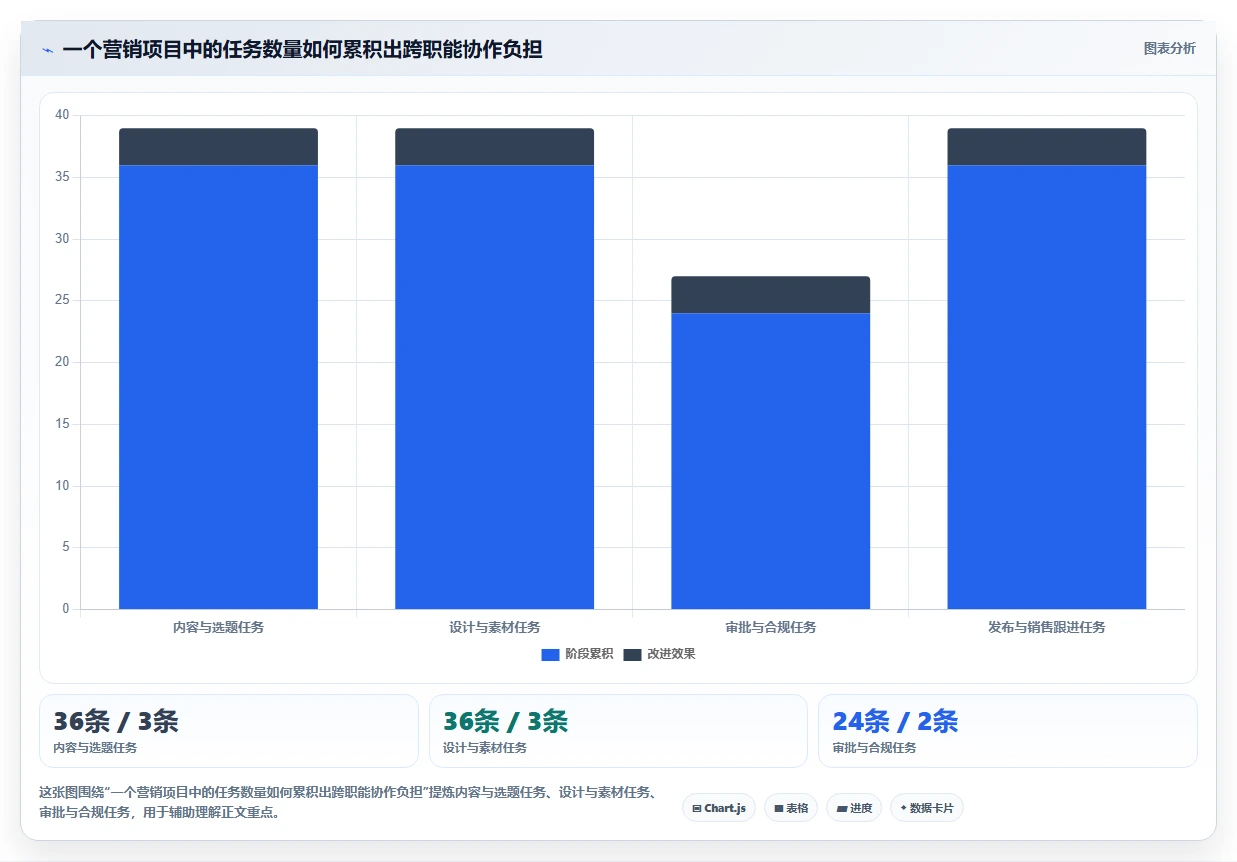The height and width of the screenshot is (862, 1237).
Task: Click the dark top segment of 内容与选题任务 bar
Action: tap(218, 147)
